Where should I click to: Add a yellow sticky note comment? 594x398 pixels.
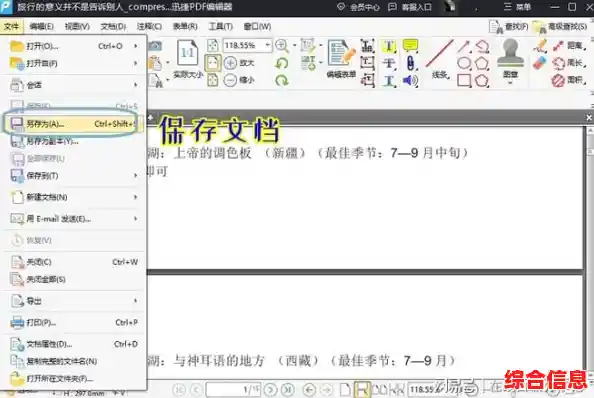click(x=410, y=45)
